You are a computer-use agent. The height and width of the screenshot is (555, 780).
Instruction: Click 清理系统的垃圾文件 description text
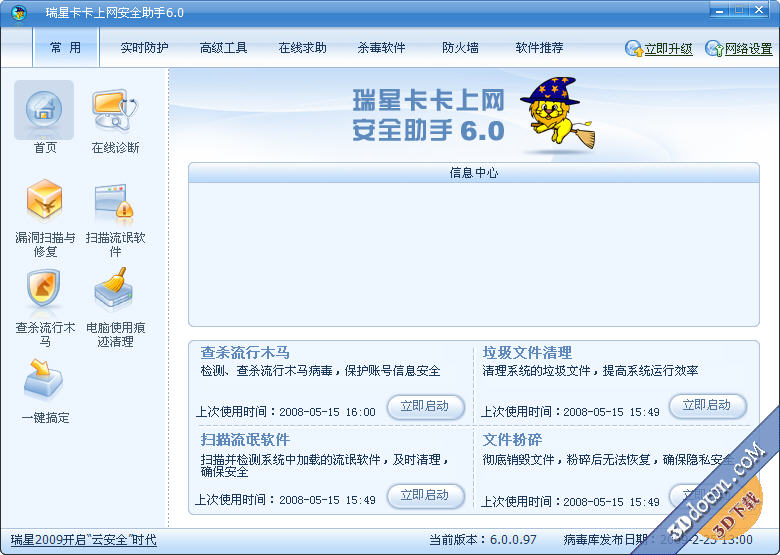(x=590, y=371)
